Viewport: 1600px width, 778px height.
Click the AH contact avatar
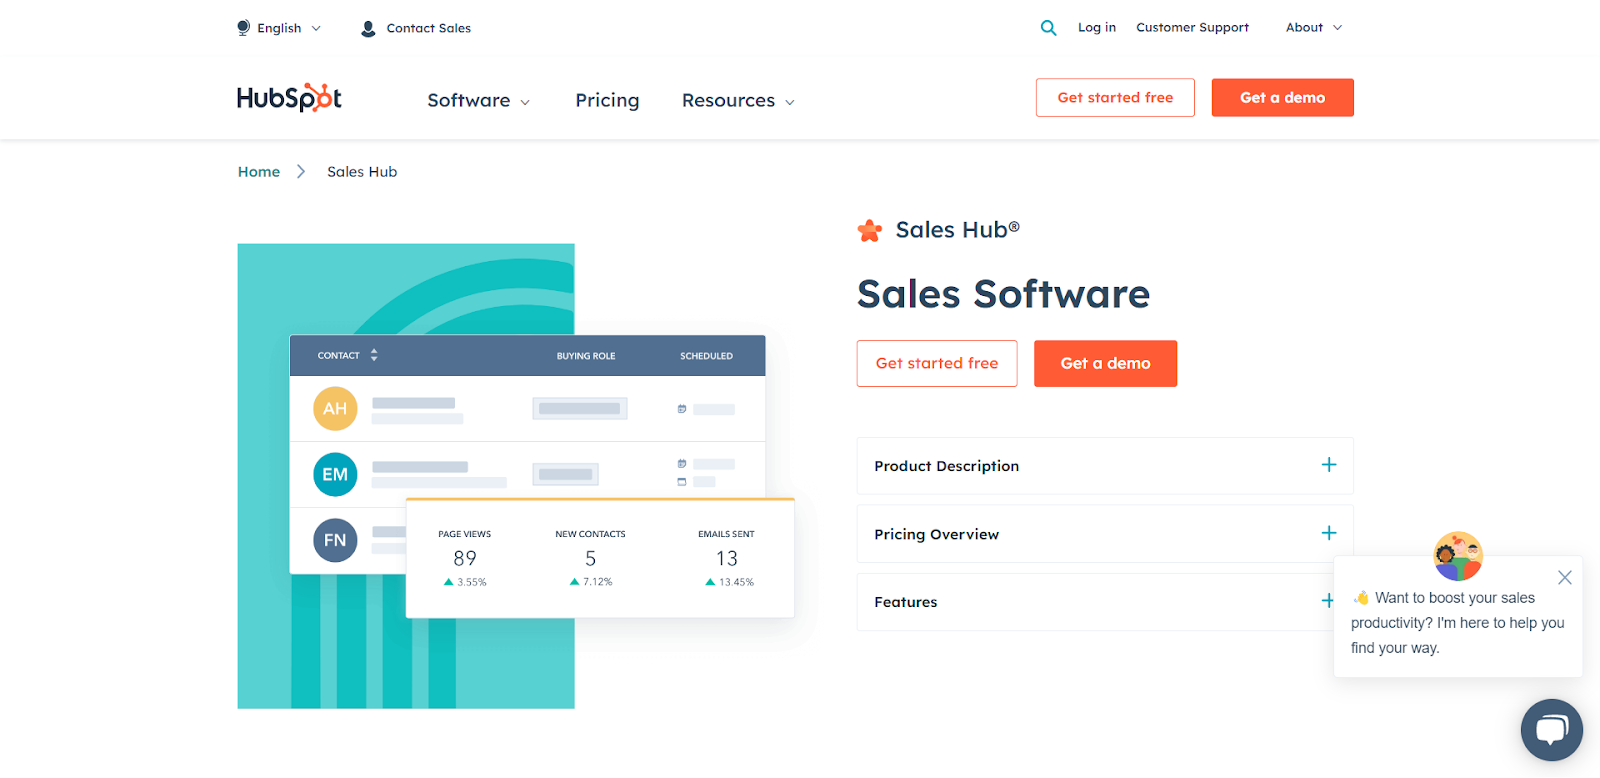click(335, 409)
